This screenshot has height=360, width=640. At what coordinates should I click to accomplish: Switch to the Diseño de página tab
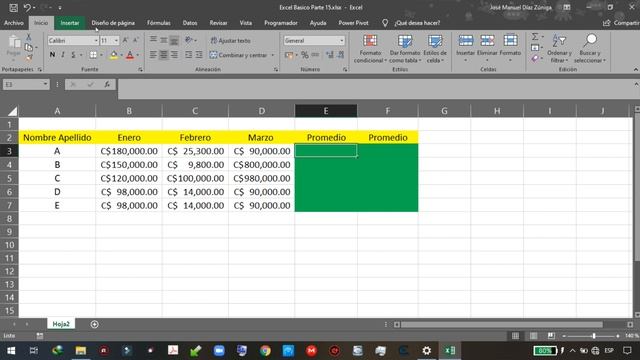tap(113, 23)
